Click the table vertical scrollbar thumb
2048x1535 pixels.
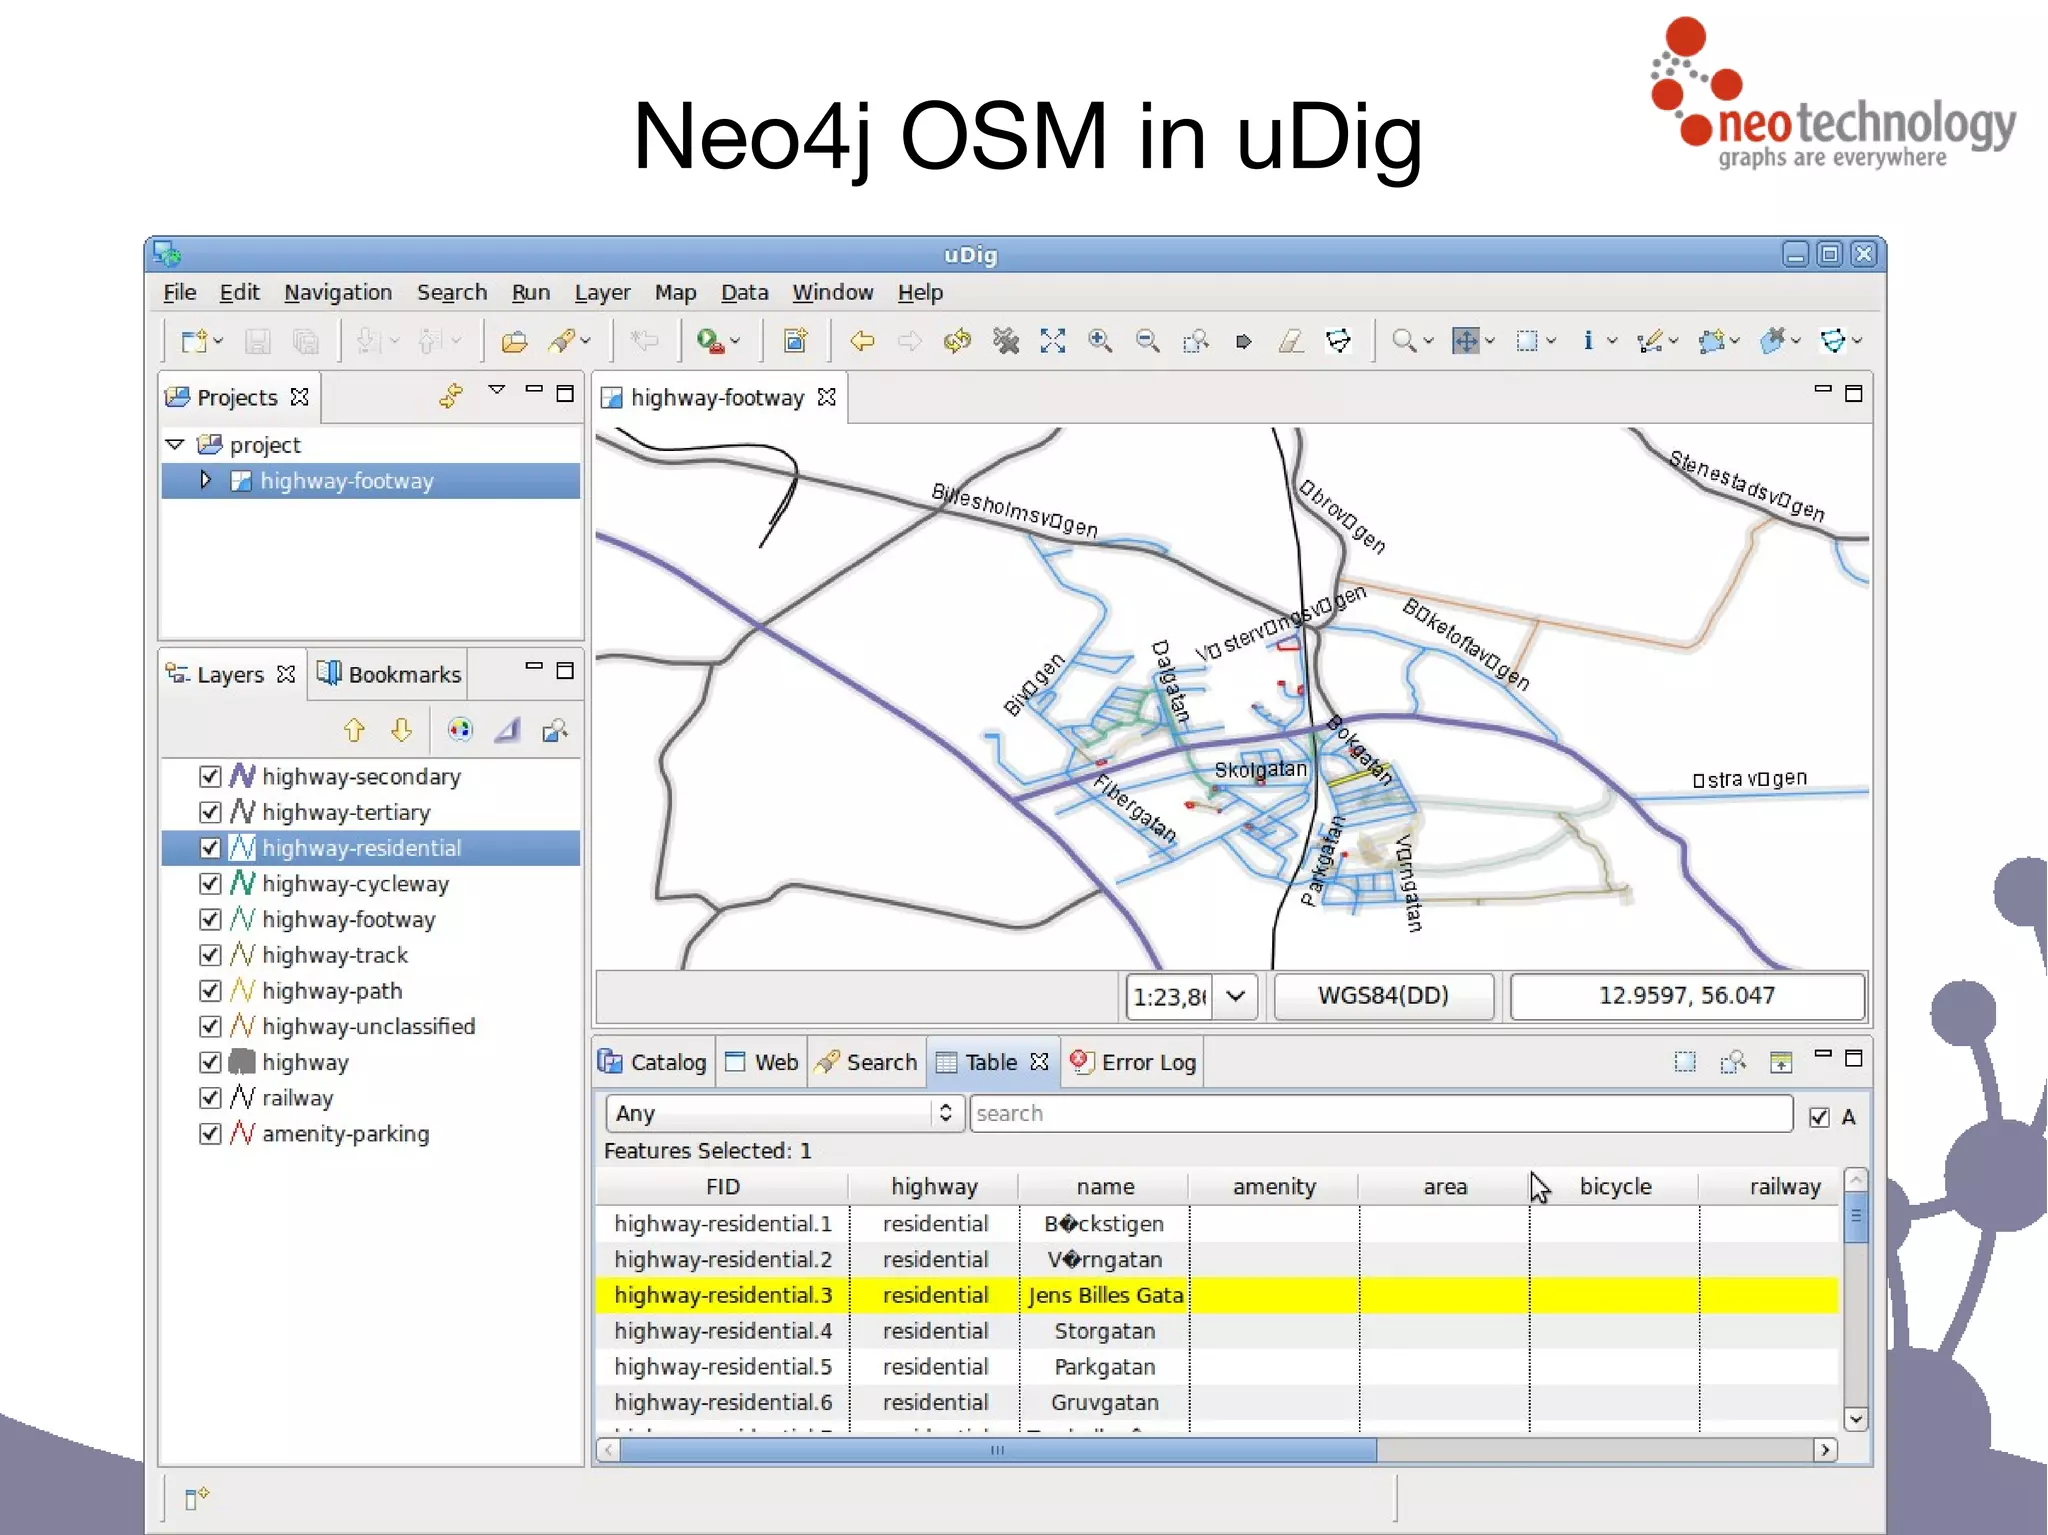(x=1855, y=1215)
